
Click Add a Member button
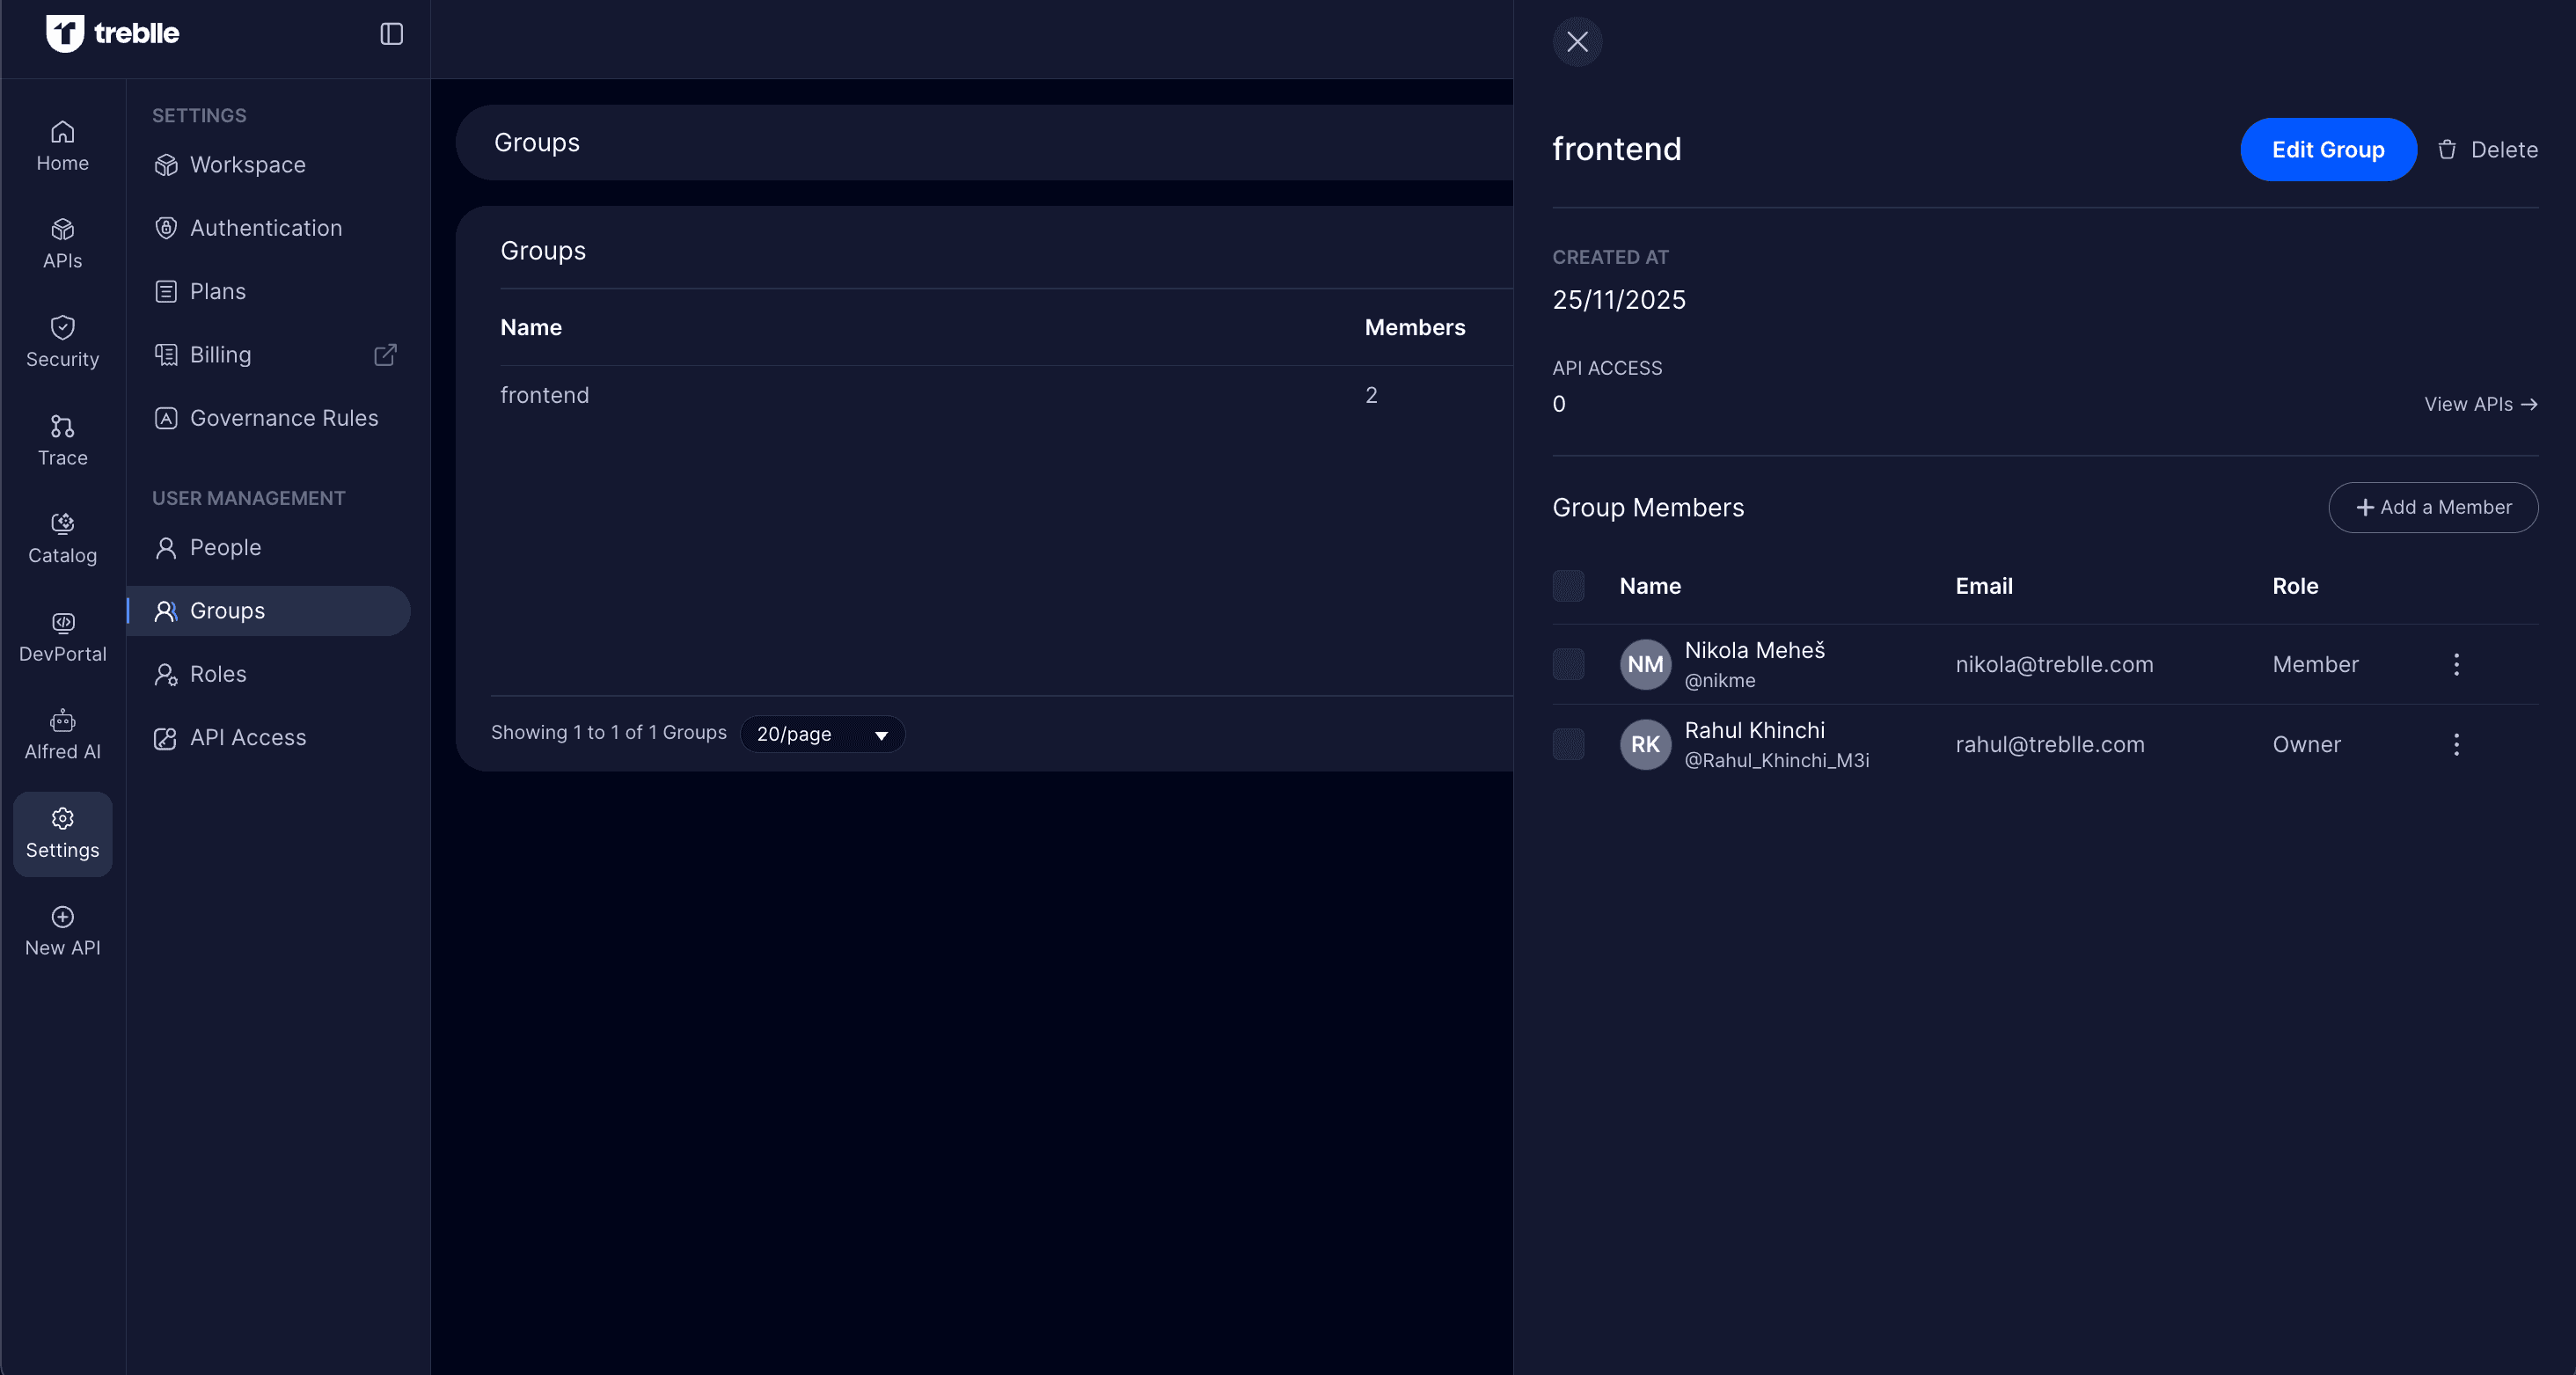pyautogui.click(x=2432, y=507)
